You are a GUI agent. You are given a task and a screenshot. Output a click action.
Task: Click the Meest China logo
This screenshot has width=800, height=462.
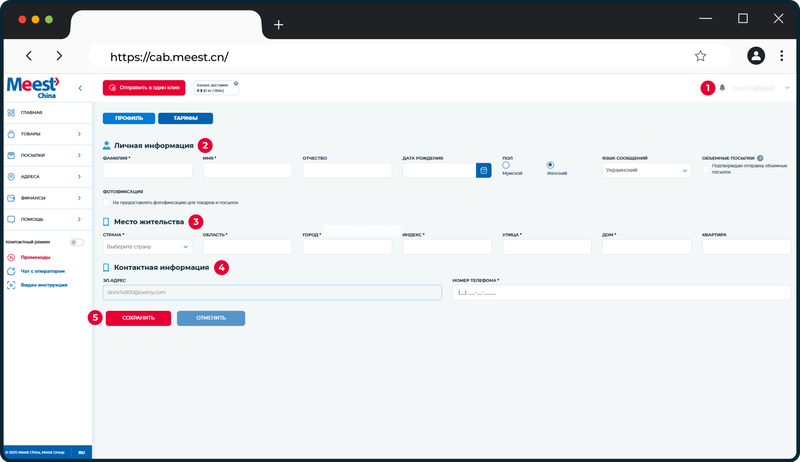click(x=33, y=88)
